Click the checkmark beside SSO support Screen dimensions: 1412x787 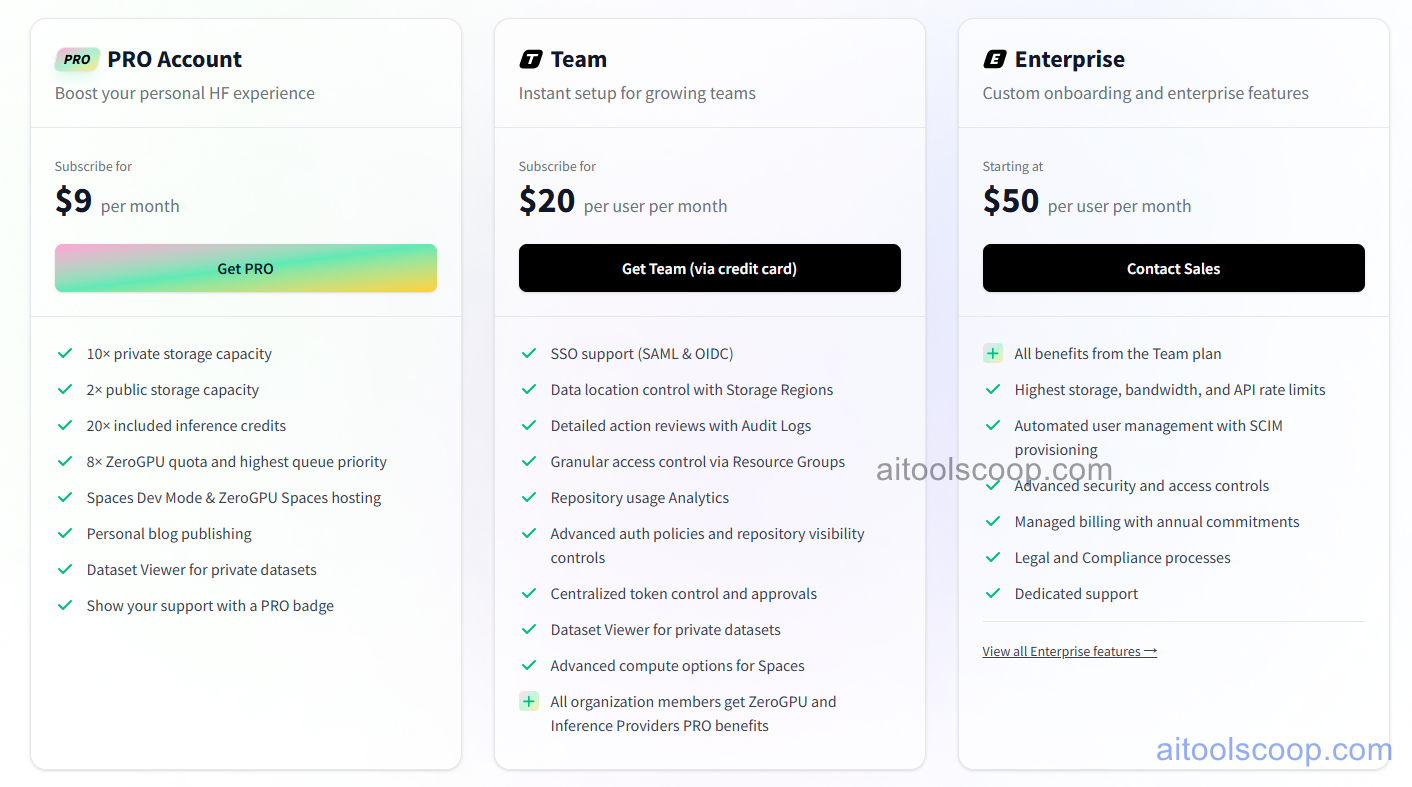[x=529, y=353]
